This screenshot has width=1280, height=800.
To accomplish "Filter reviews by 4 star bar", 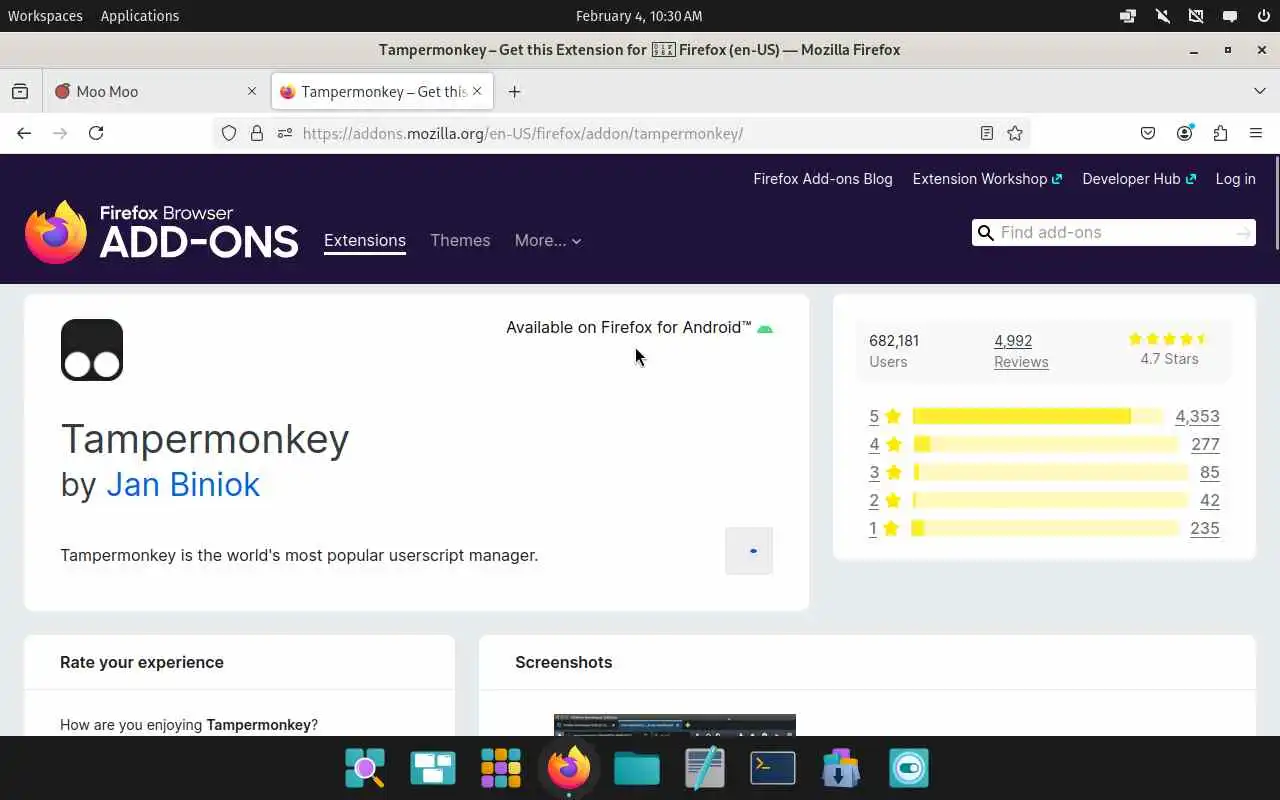I will [1046, 444].
